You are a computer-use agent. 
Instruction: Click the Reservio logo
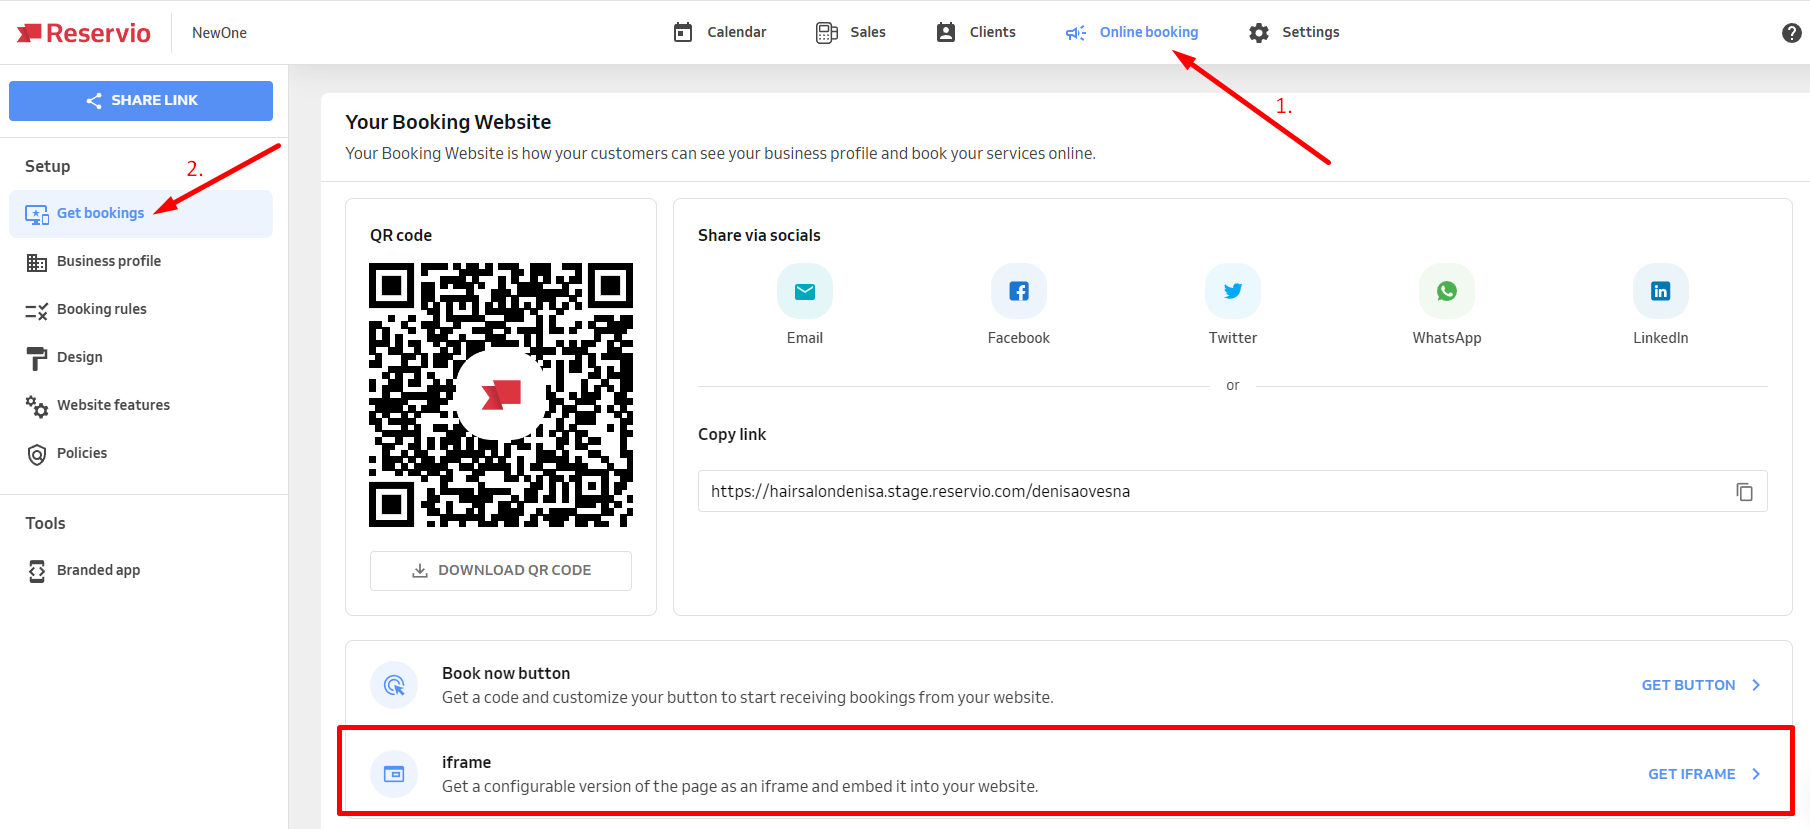[84, 33]
